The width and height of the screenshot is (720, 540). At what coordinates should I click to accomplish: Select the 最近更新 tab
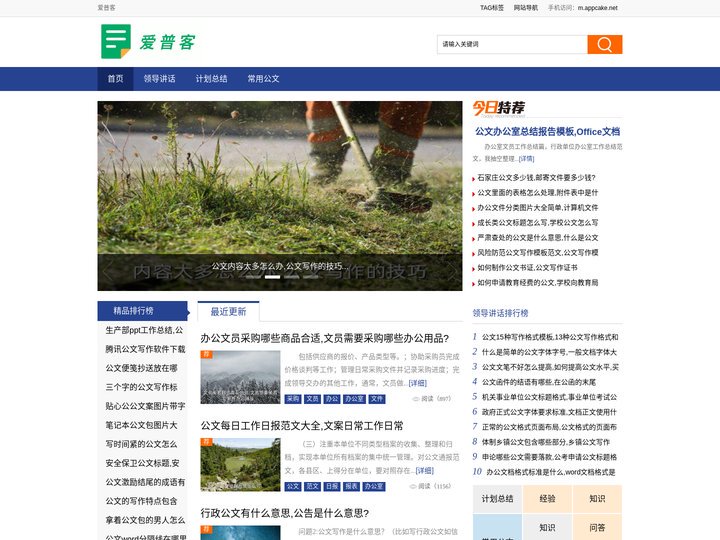coord(228,311)
